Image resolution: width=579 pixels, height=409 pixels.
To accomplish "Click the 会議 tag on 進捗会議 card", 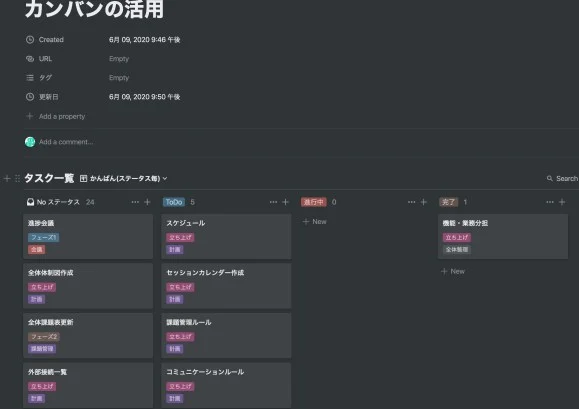I will pos(37,250).
